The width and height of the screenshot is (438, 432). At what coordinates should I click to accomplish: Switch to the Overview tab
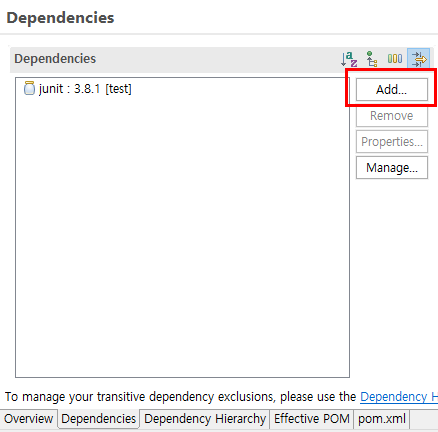29,419
